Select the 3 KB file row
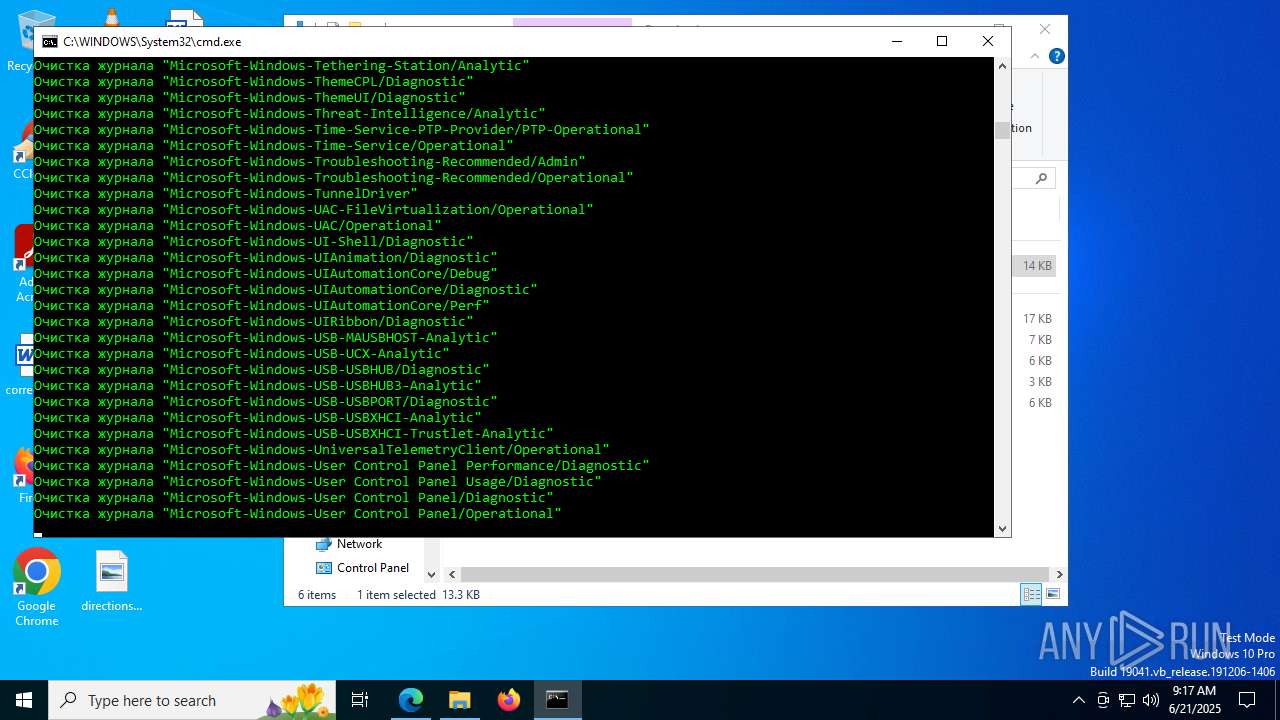This screenshot has height=720, width=1280. (x=1037, y=382)
